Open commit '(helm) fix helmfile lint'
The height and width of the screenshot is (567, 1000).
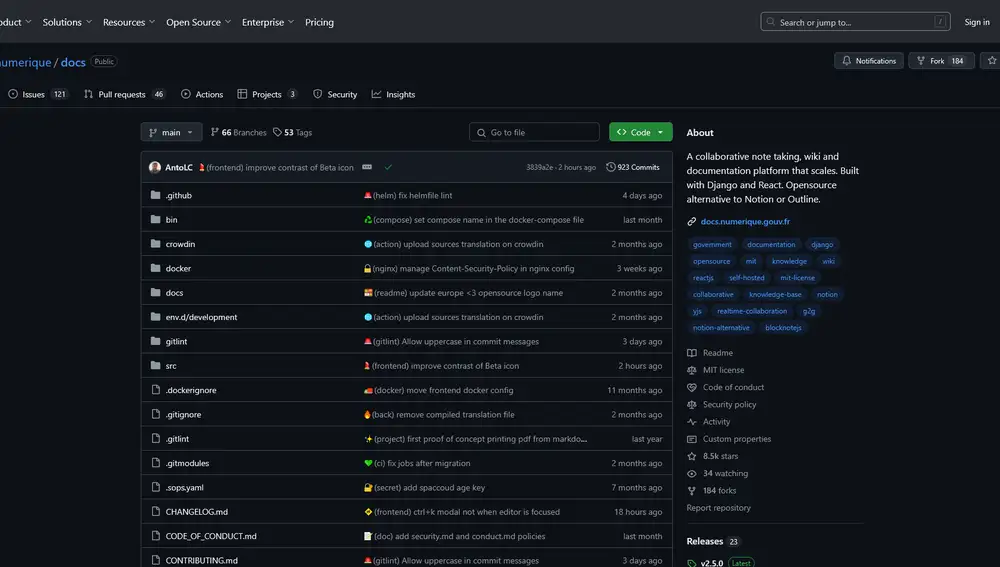click(x=412, y=195)
